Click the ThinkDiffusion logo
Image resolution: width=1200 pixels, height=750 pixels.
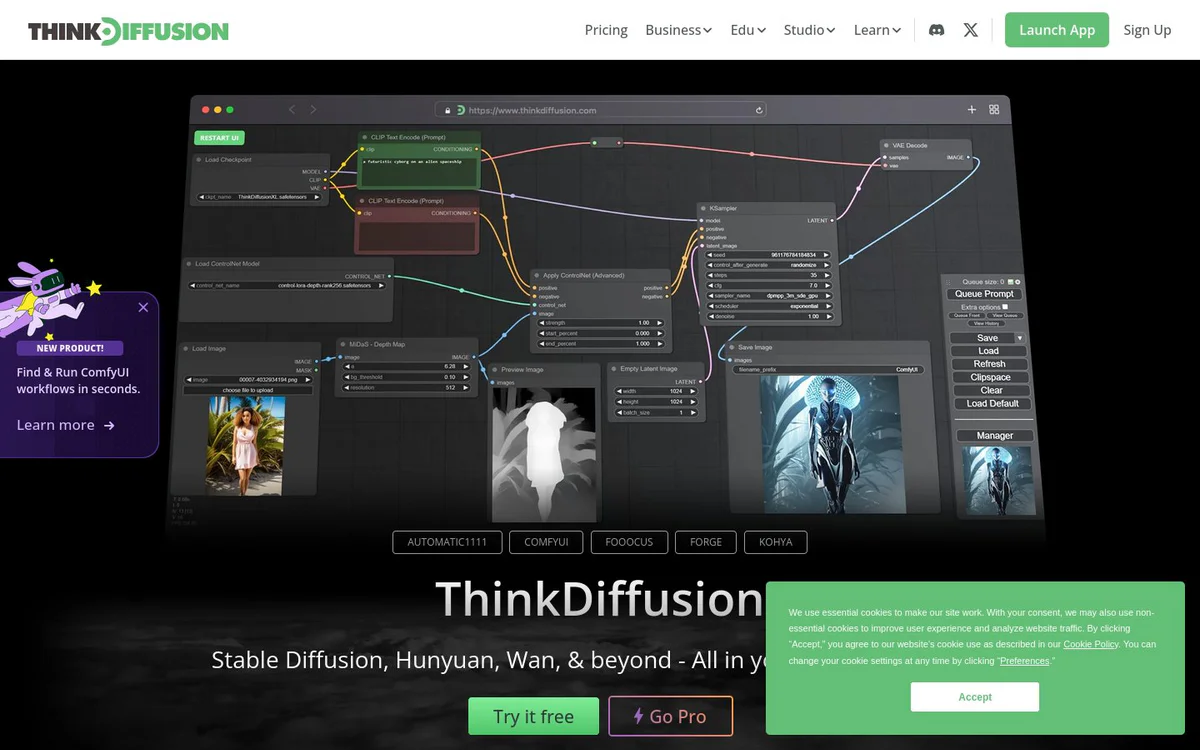(x=128, y=31)
